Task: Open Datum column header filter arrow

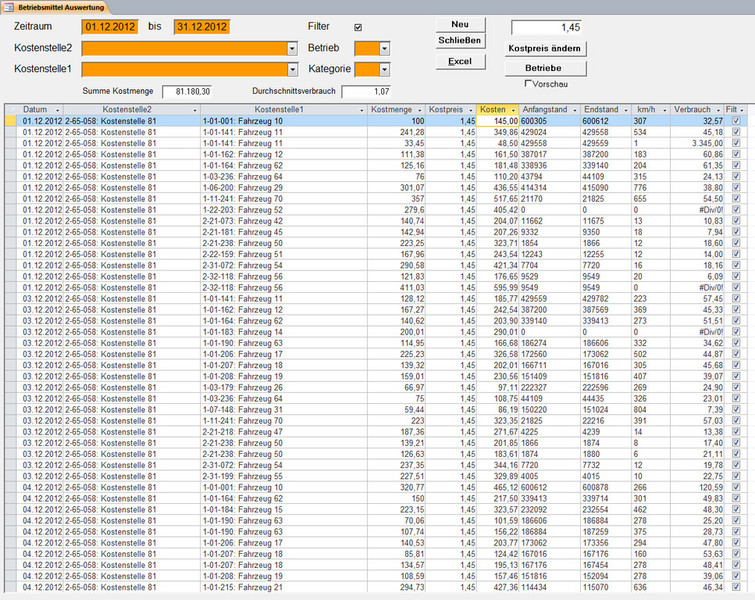Action: pos(57,110)
